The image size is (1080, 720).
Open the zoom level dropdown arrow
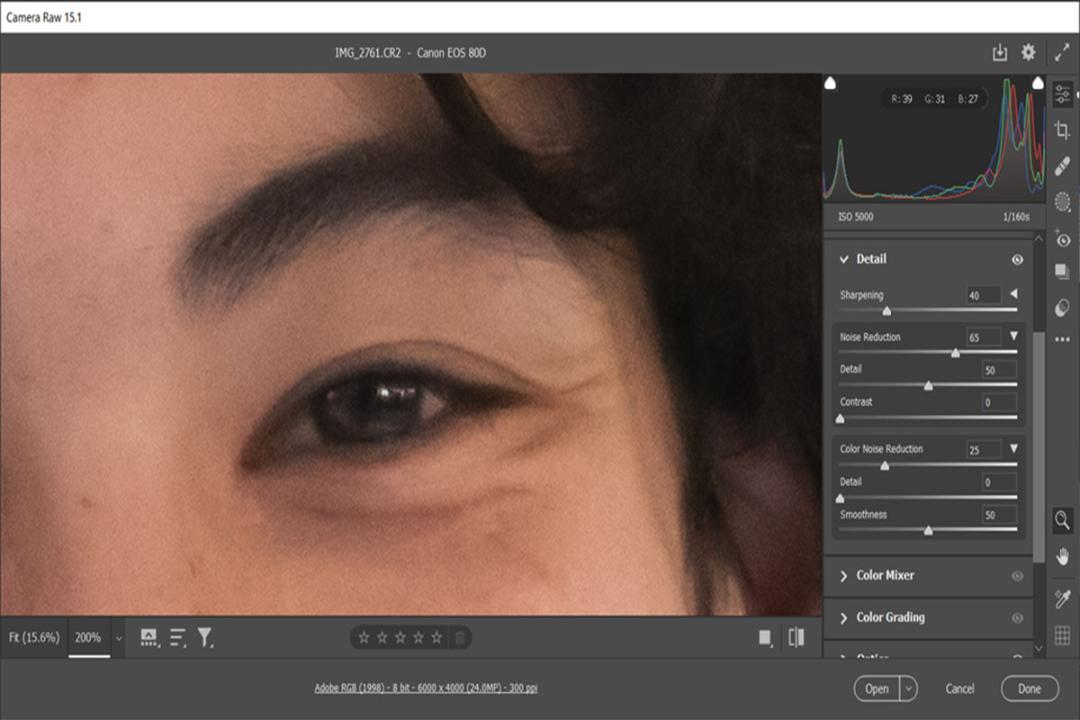click(x=118, y=638)
